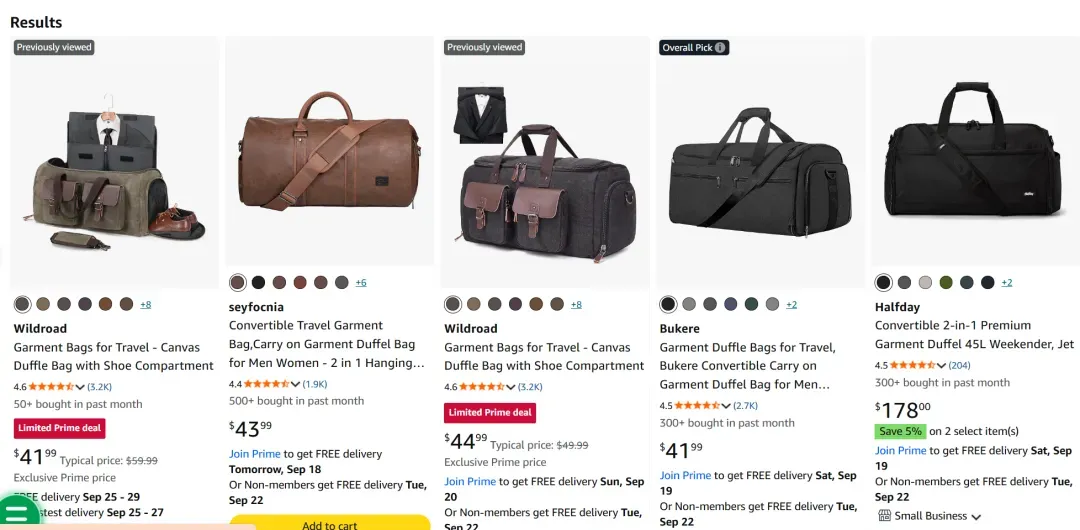Click star rating of Bukere duffle bag
This screenshot has height=530, width=1080.
point(697,405)
